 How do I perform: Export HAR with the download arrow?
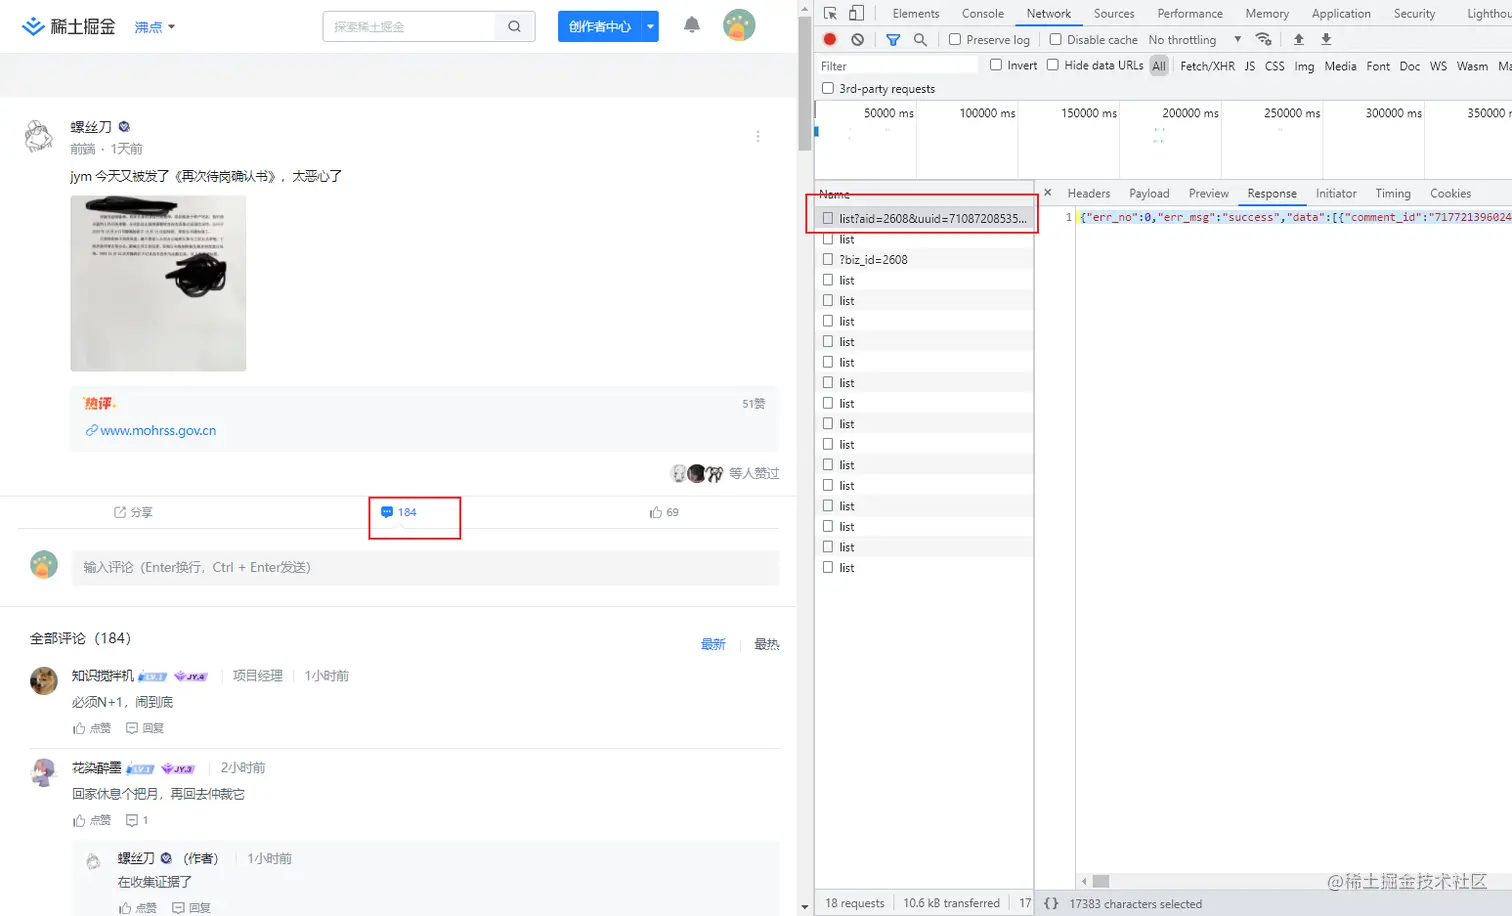(x=1326, y=39)
